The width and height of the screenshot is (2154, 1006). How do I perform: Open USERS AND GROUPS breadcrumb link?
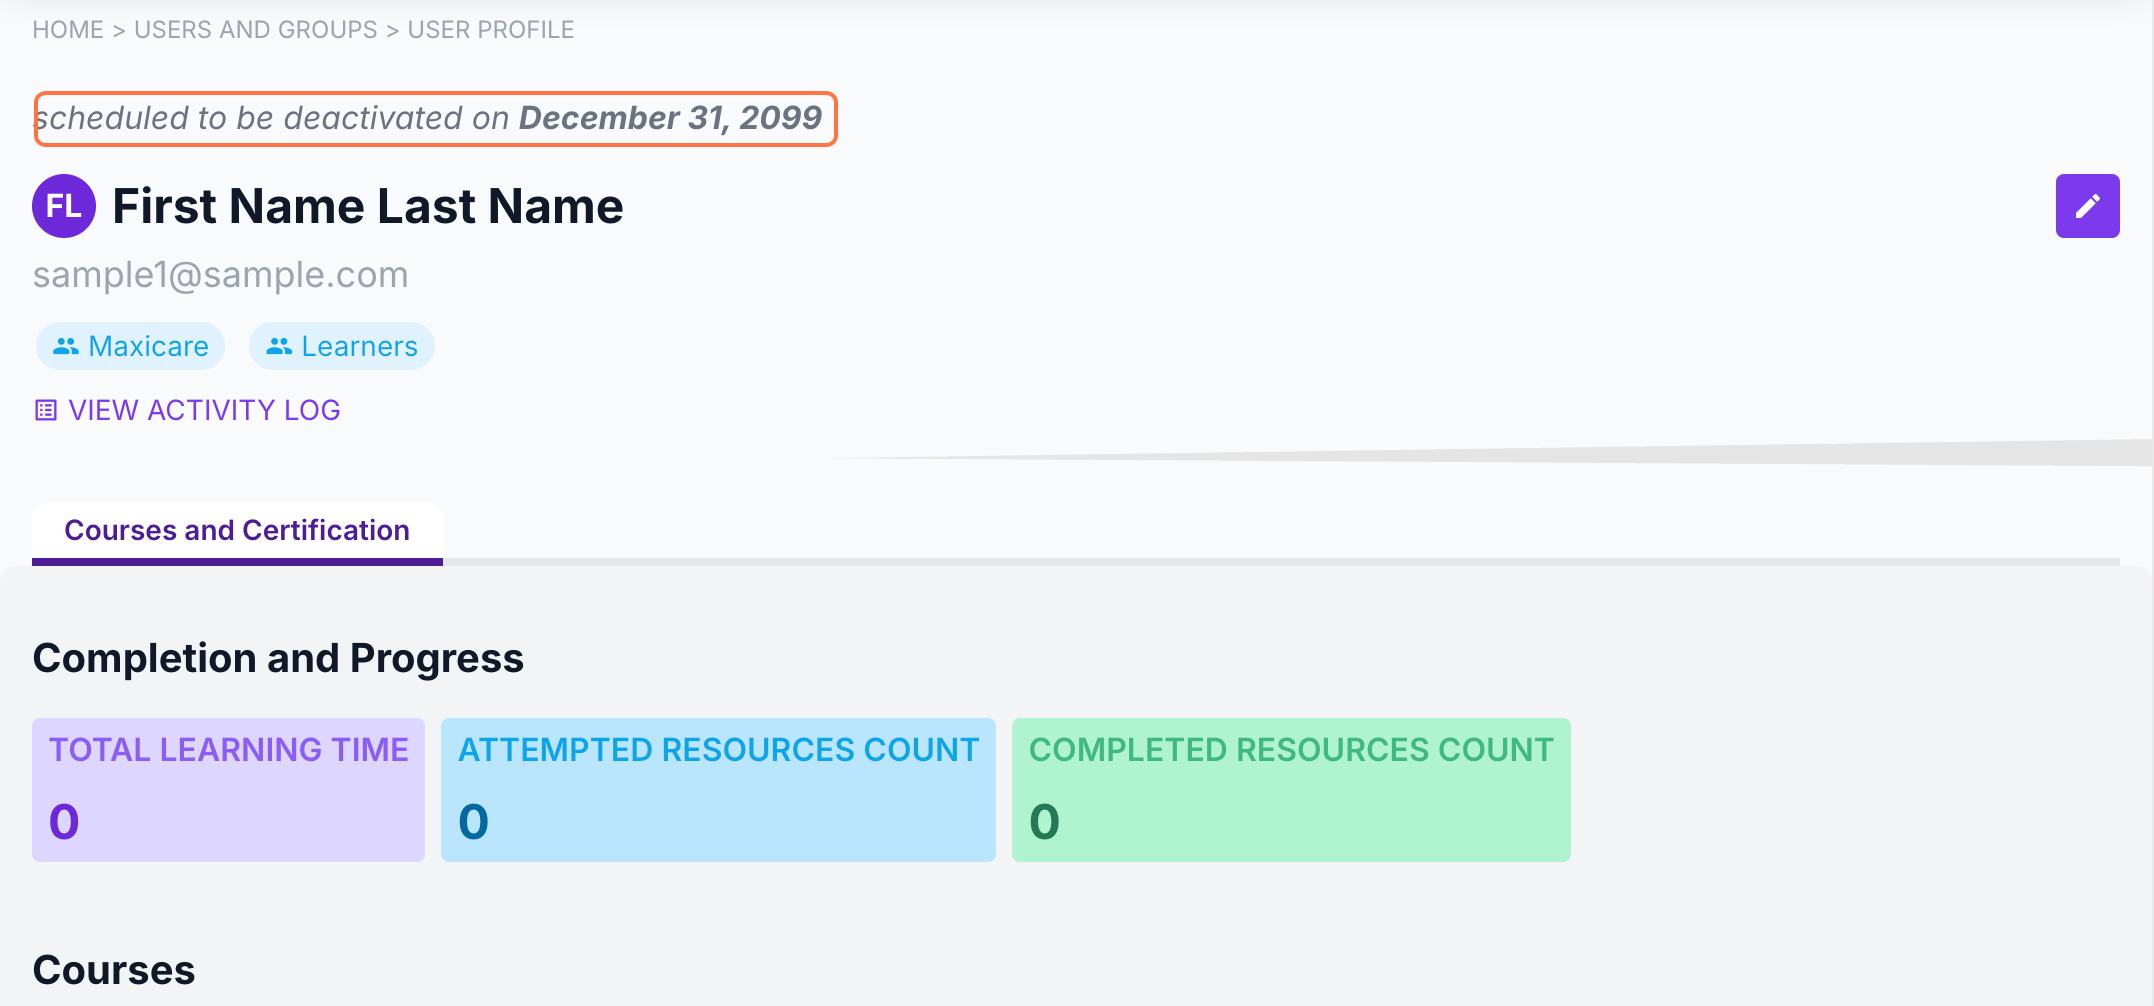[x=256, y=30]
